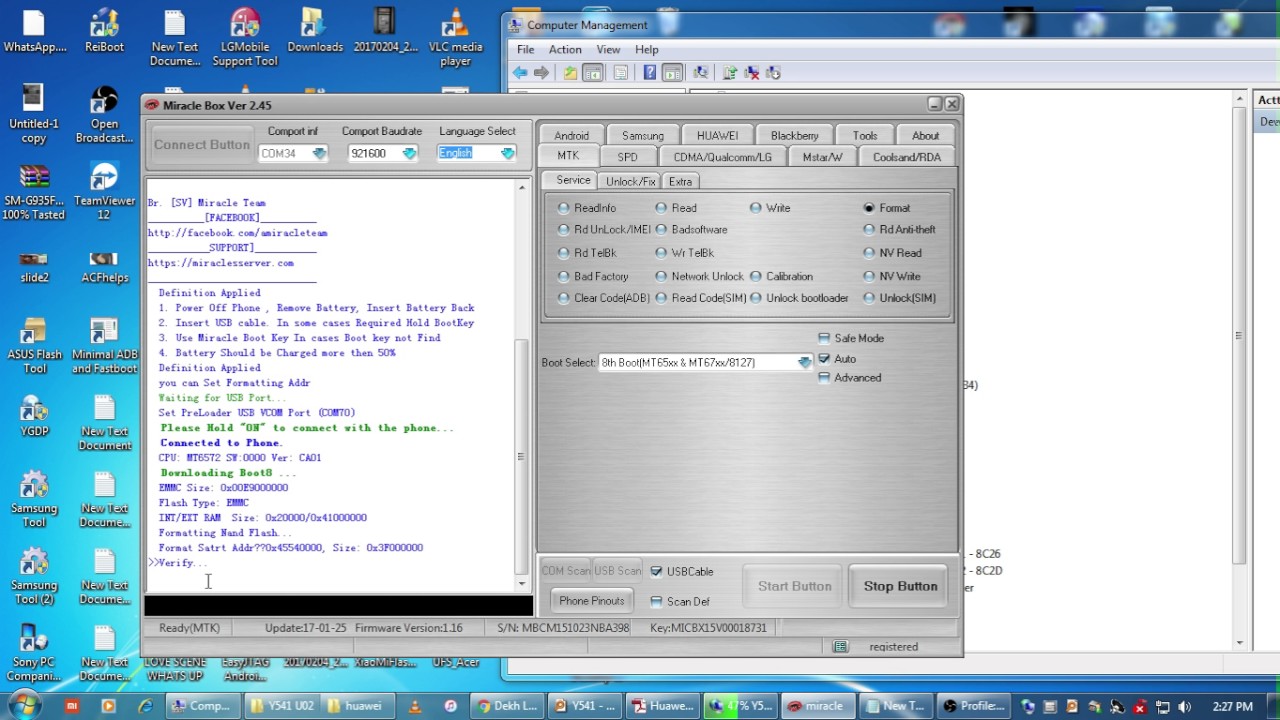Open Sony PC Companion desktop icon
This screenshot has width=1280, height=720.
click(35, 654)
